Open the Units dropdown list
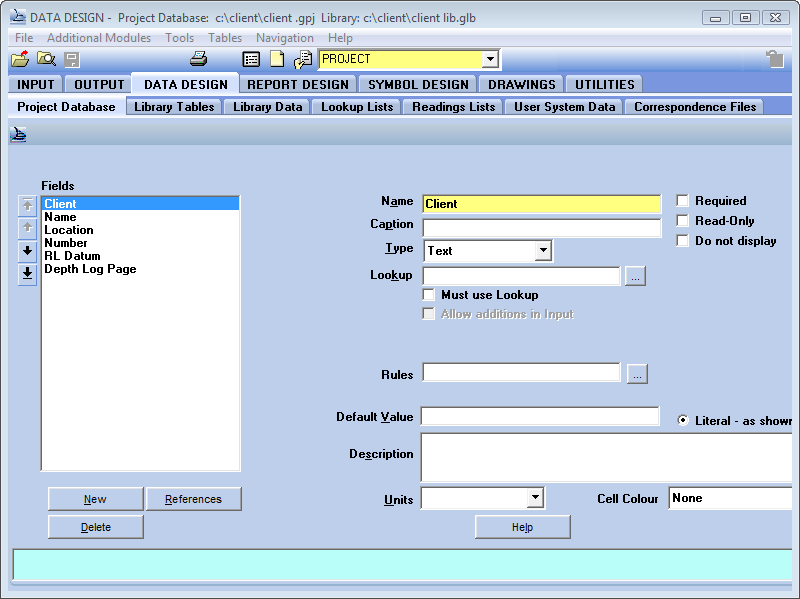 535,497
